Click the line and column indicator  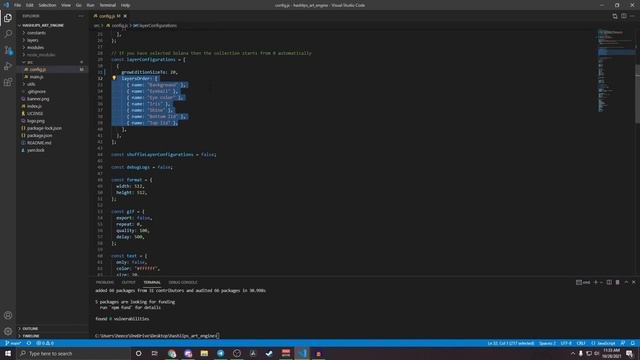pos(511,343)
